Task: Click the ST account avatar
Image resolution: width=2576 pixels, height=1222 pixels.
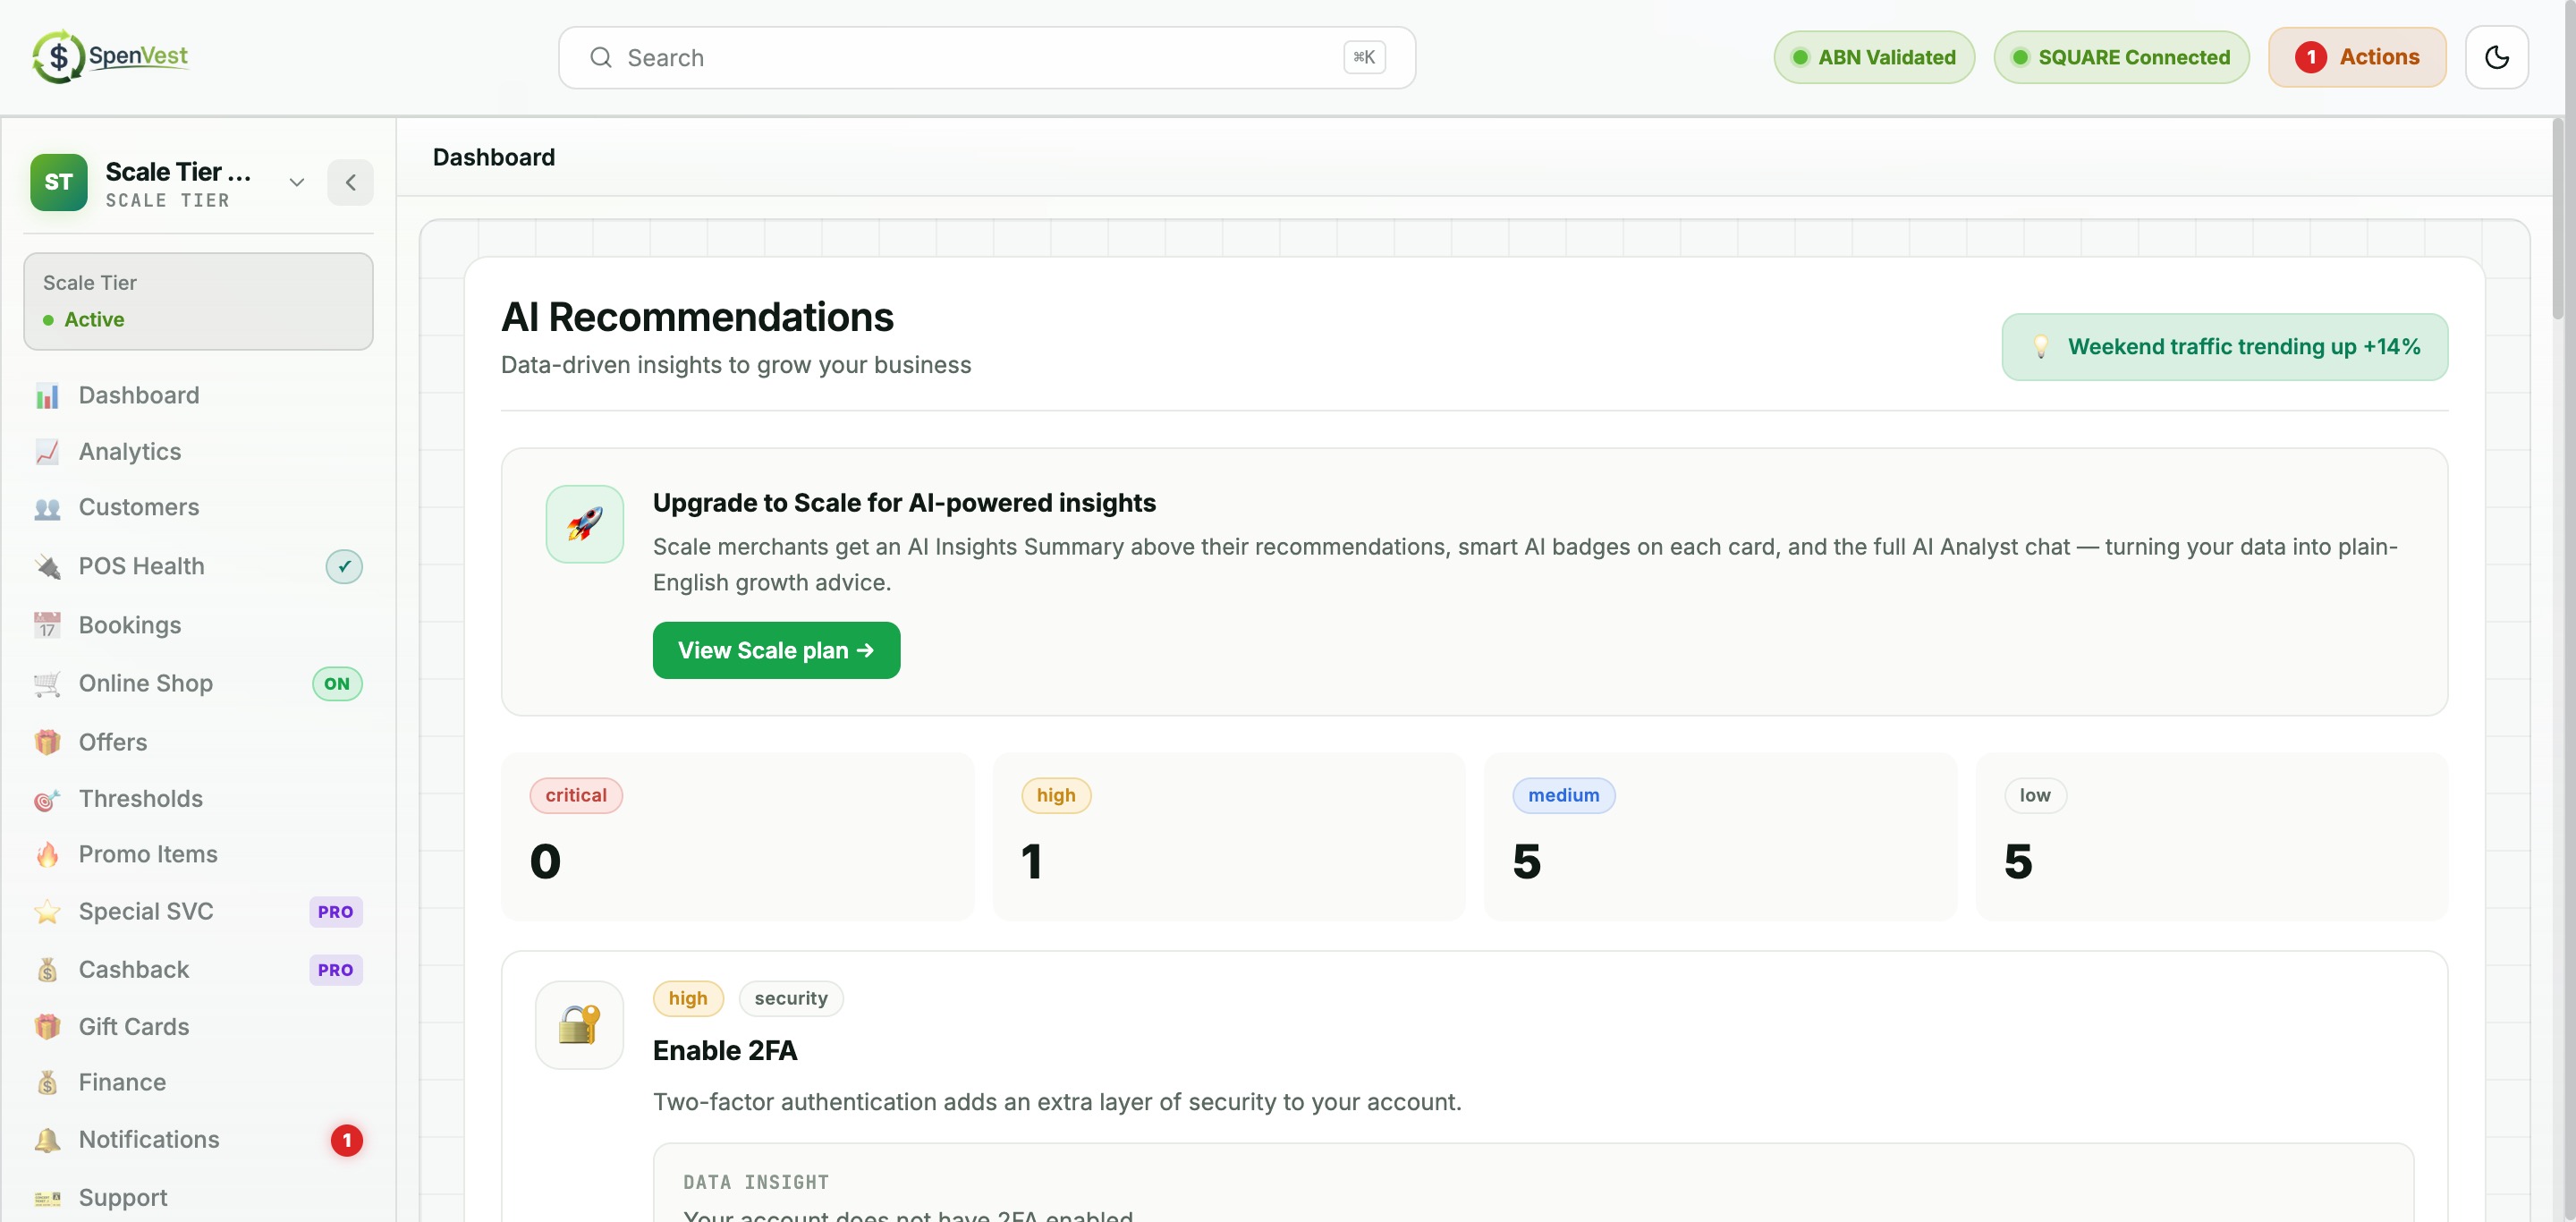Action: click(59, 182)
